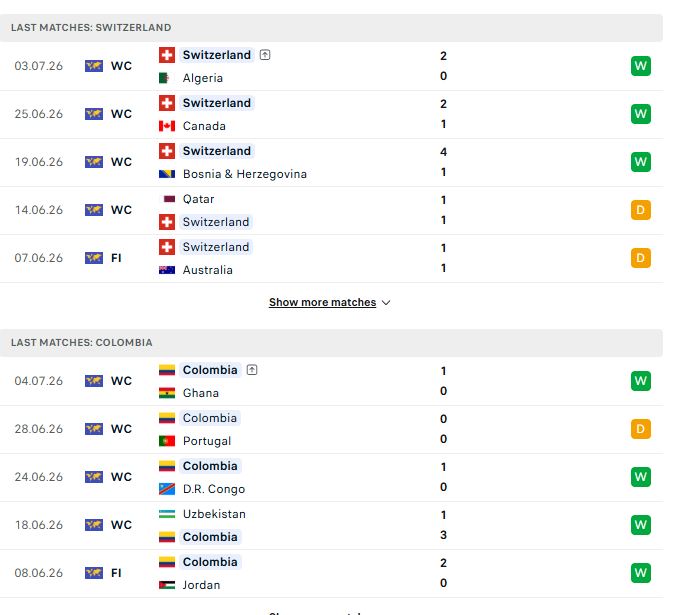Click the Bosnia & Herzegovina flag icon
Viewport: 673px width, 615px height.
[167, 174]
